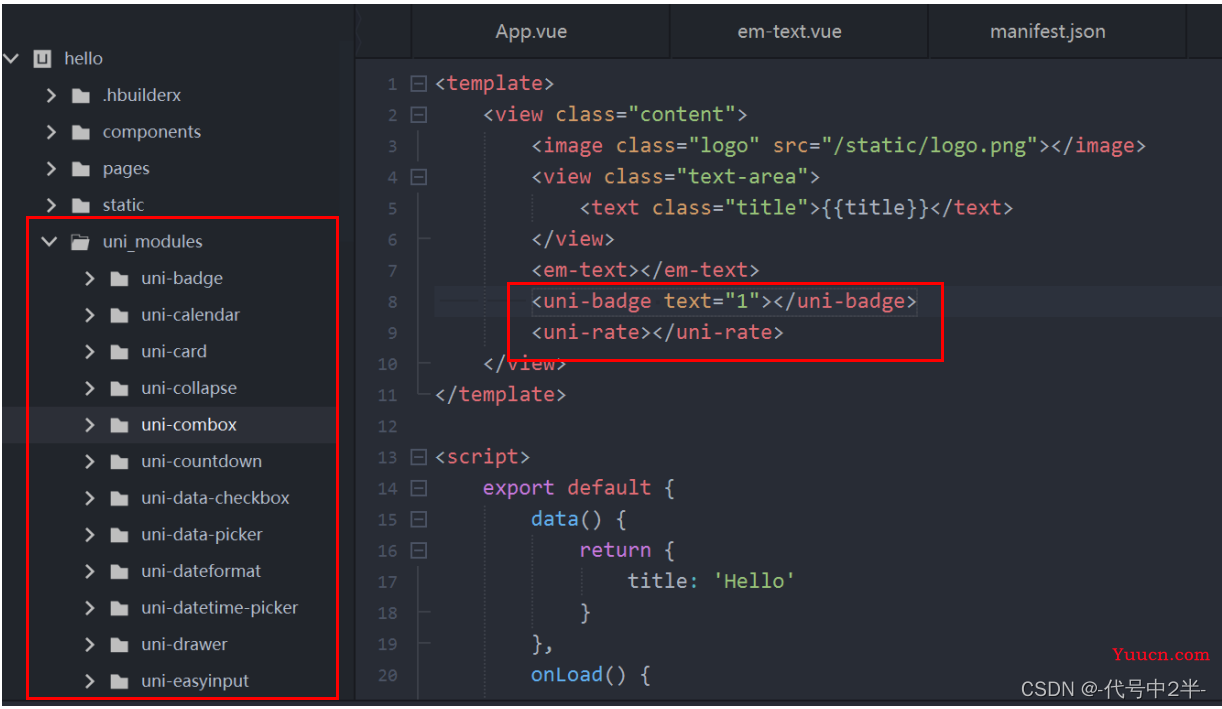Screen dimensions: 1222x709
Task: Open the manifest.json tab
Action: point(1048,31)
